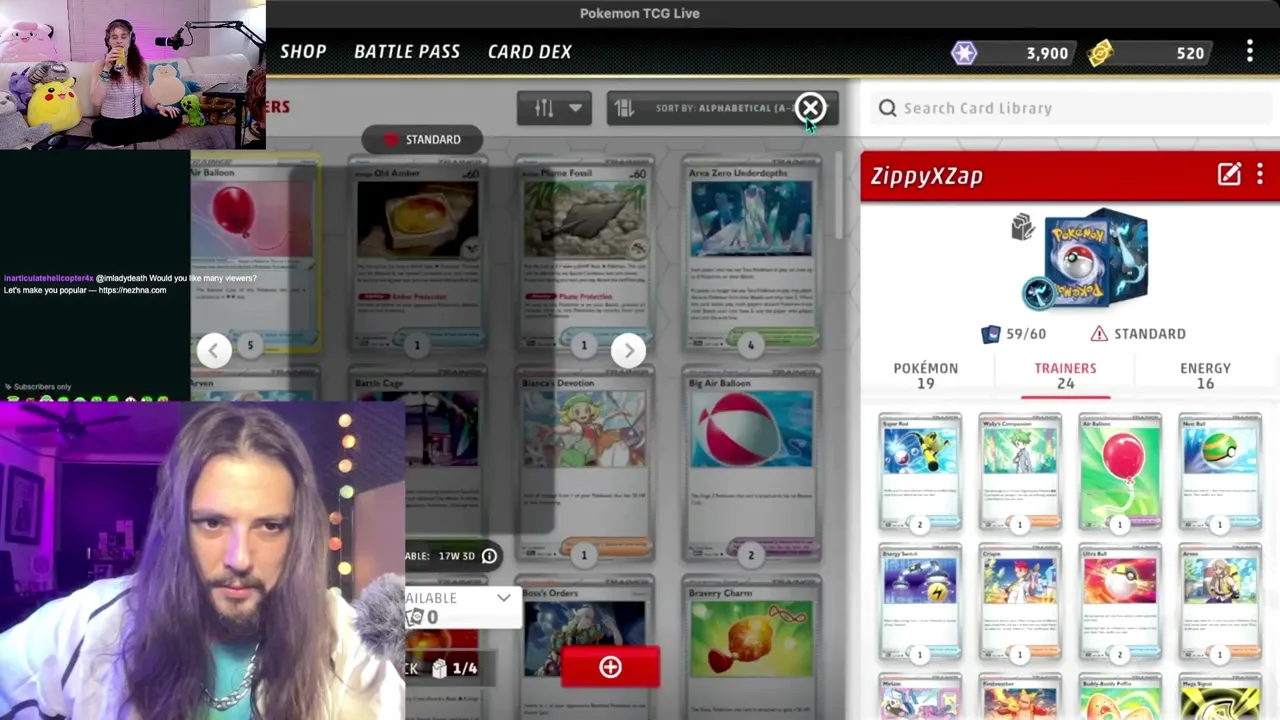Select the Pokémon deck box image
This screenshot has height=720, width=1280.
pyautogui.click(x=1097, y=256)
